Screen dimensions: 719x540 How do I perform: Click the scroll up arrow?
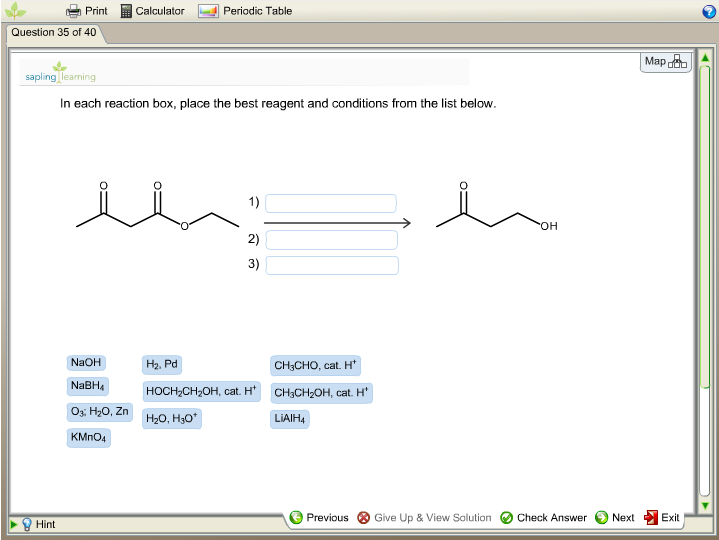[x=705, y=58]
